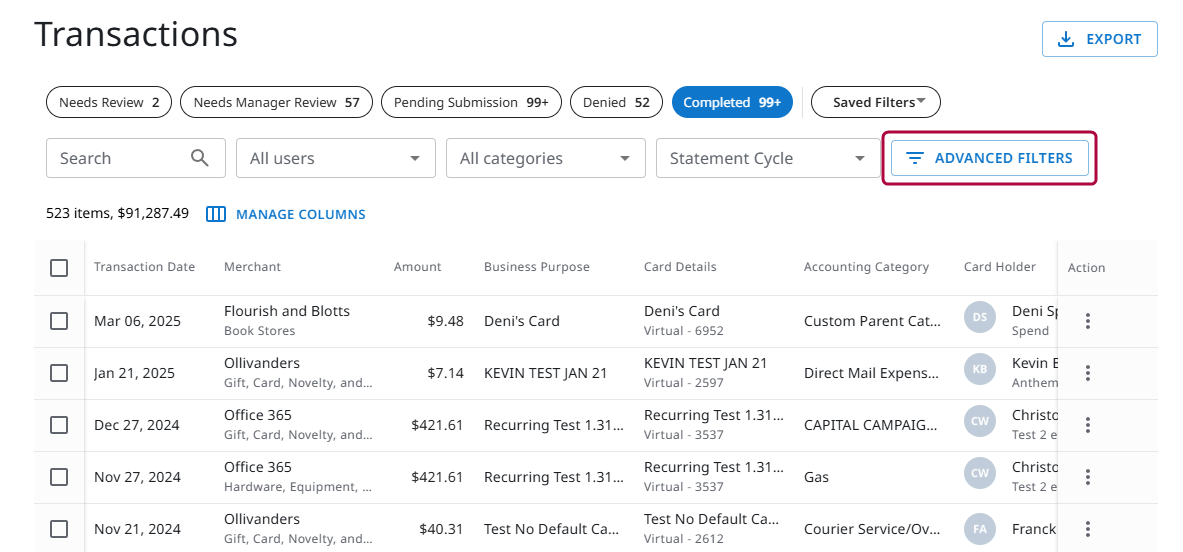The image size is (1183, 552).
Task: Click the Manage Columns icon
Action: tap(216, 214)
